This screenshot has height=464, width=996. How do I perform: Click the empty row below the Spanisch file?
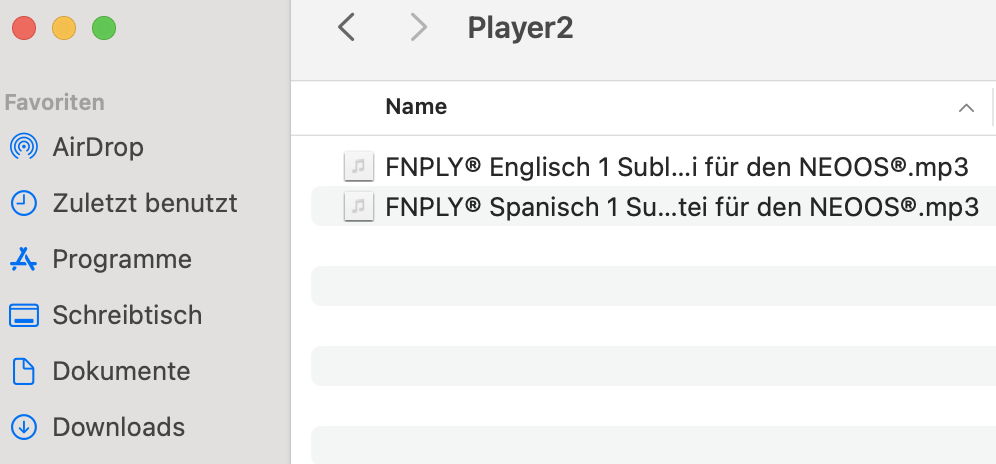(x=653, y=246)
